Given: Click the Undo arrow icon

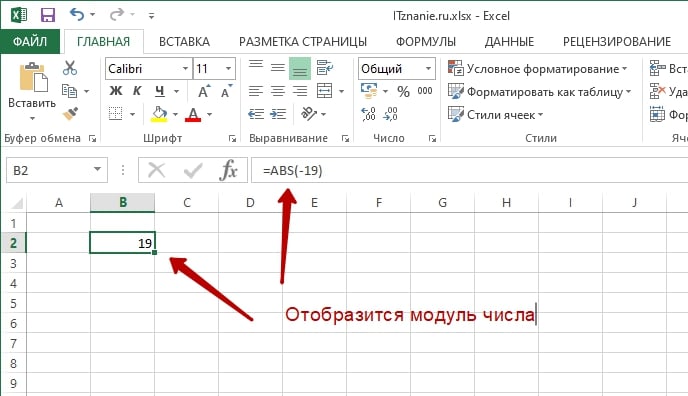Looking at the screenshot, I should point(77,15).
